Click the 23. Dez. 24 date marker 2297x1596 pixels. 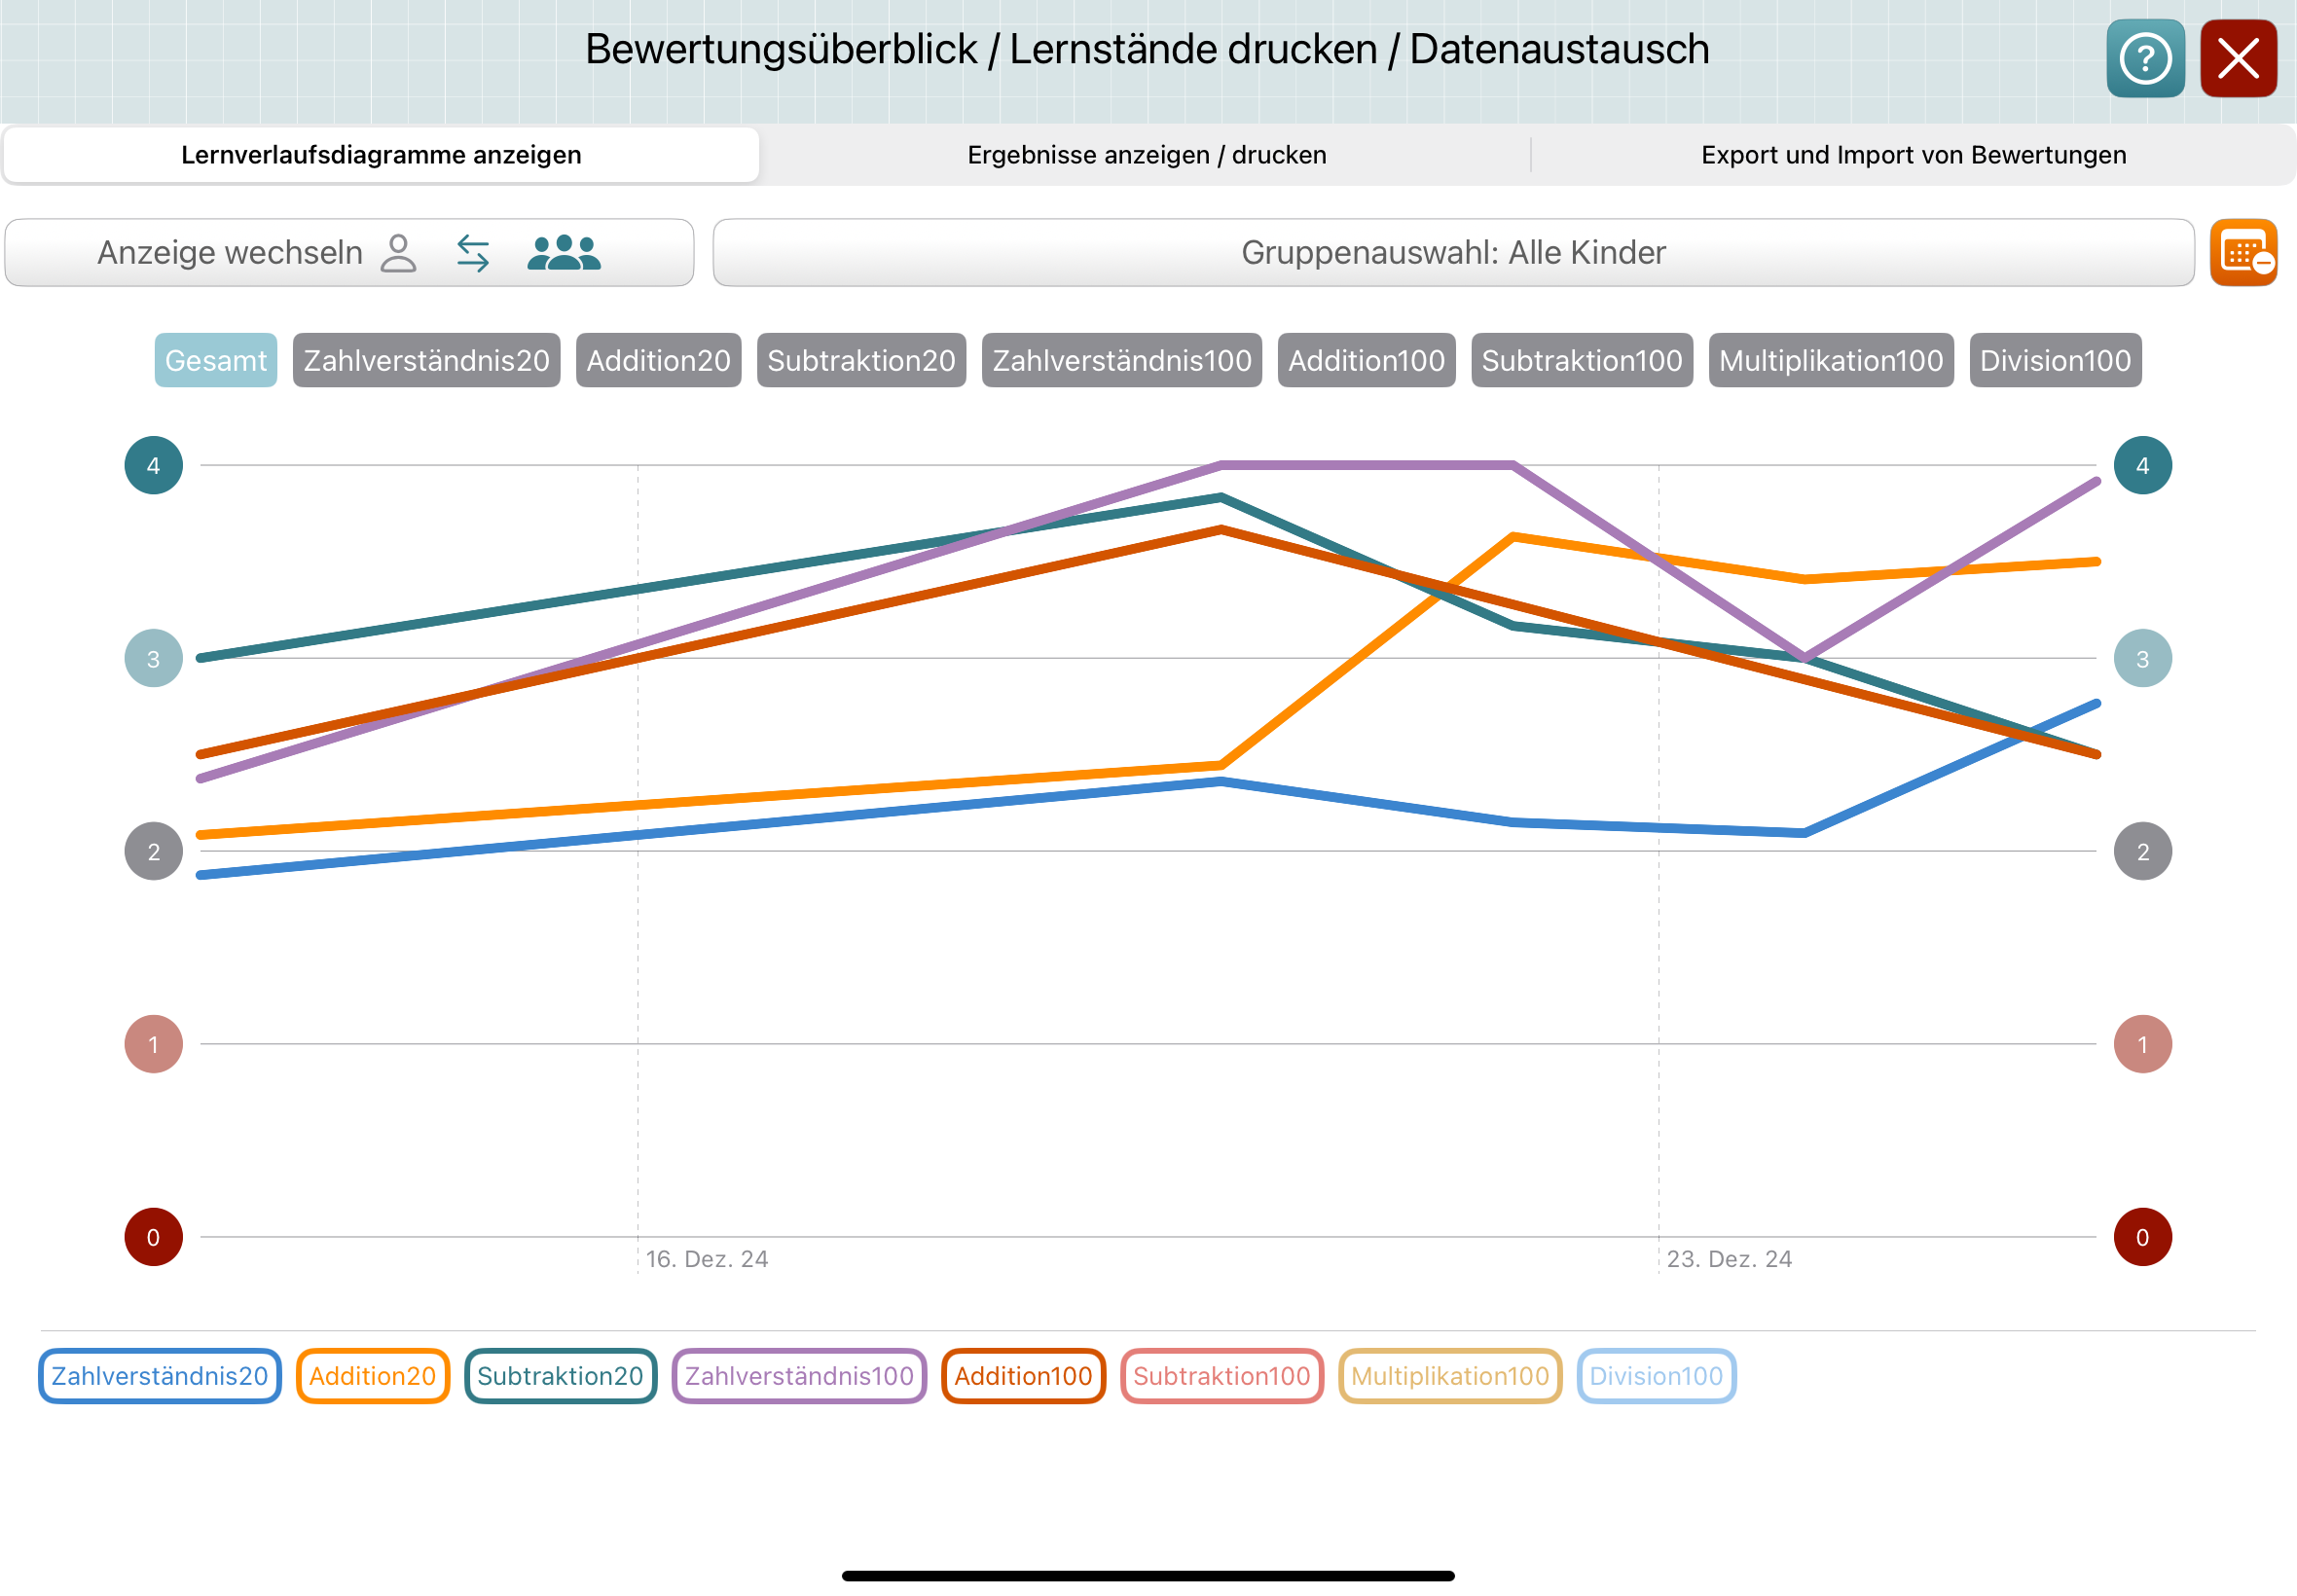(1728, 1259)
